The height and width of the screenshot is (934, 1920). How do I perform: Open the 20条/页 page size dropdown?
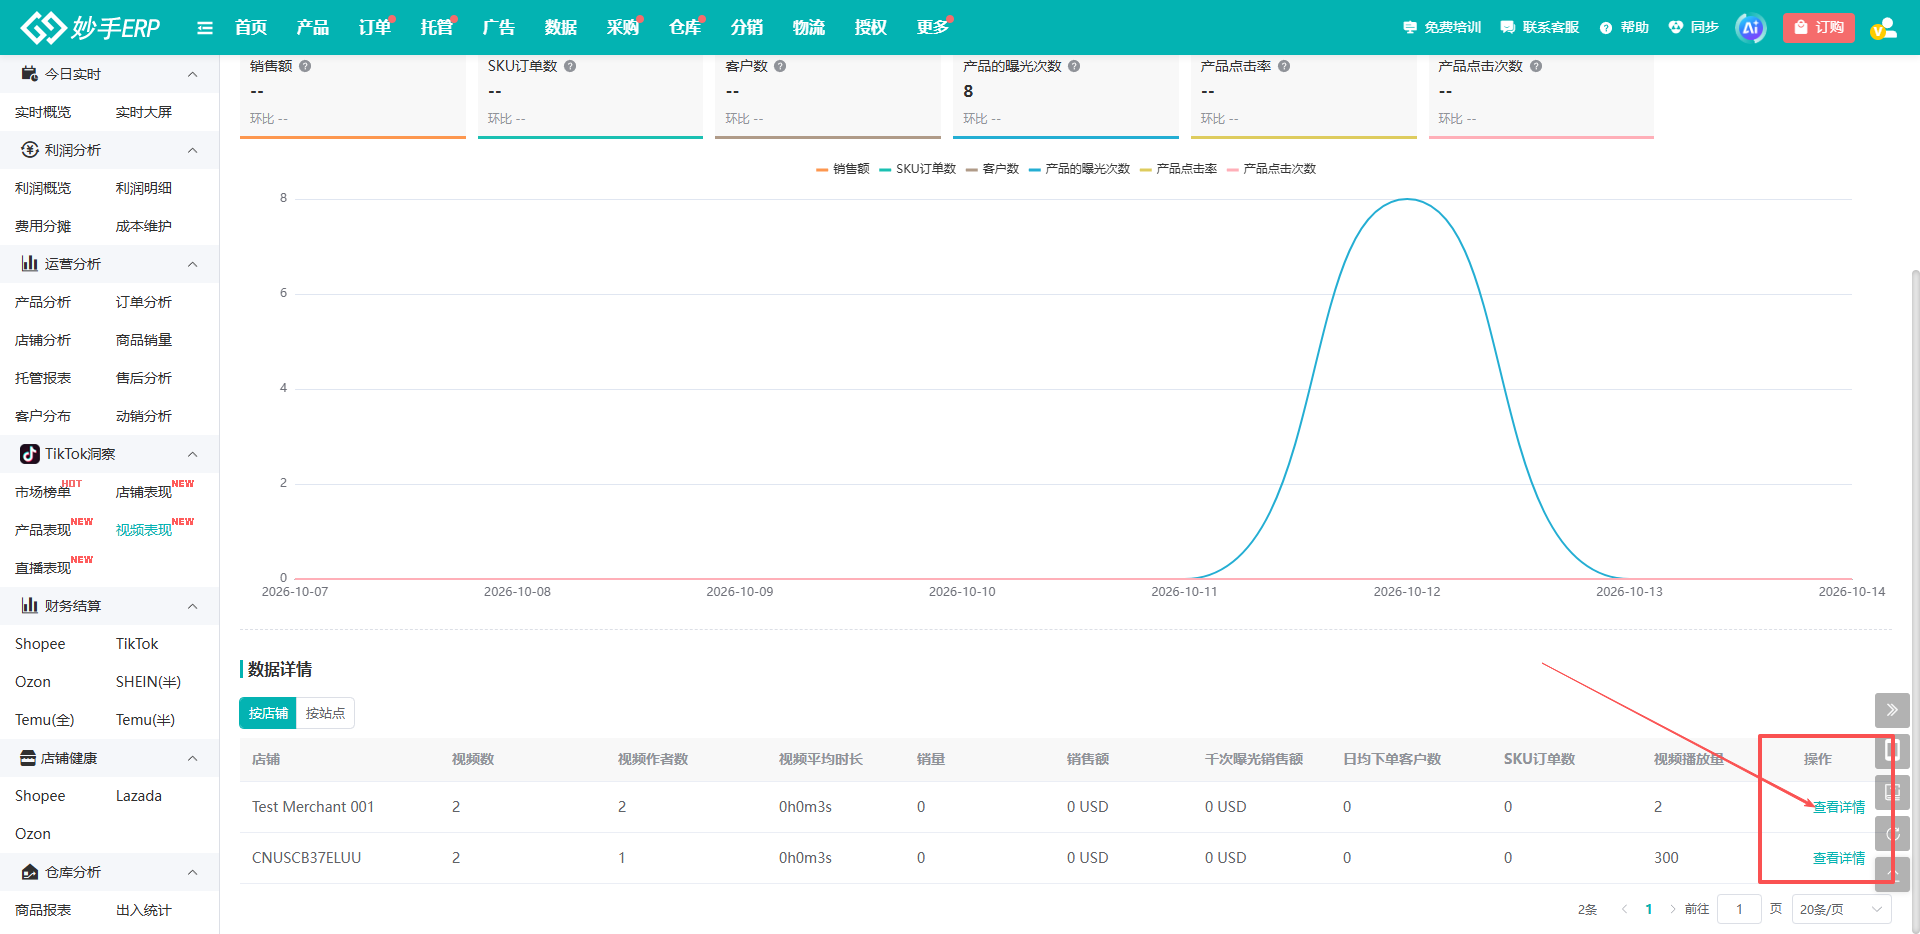[x=1841, y=909]
